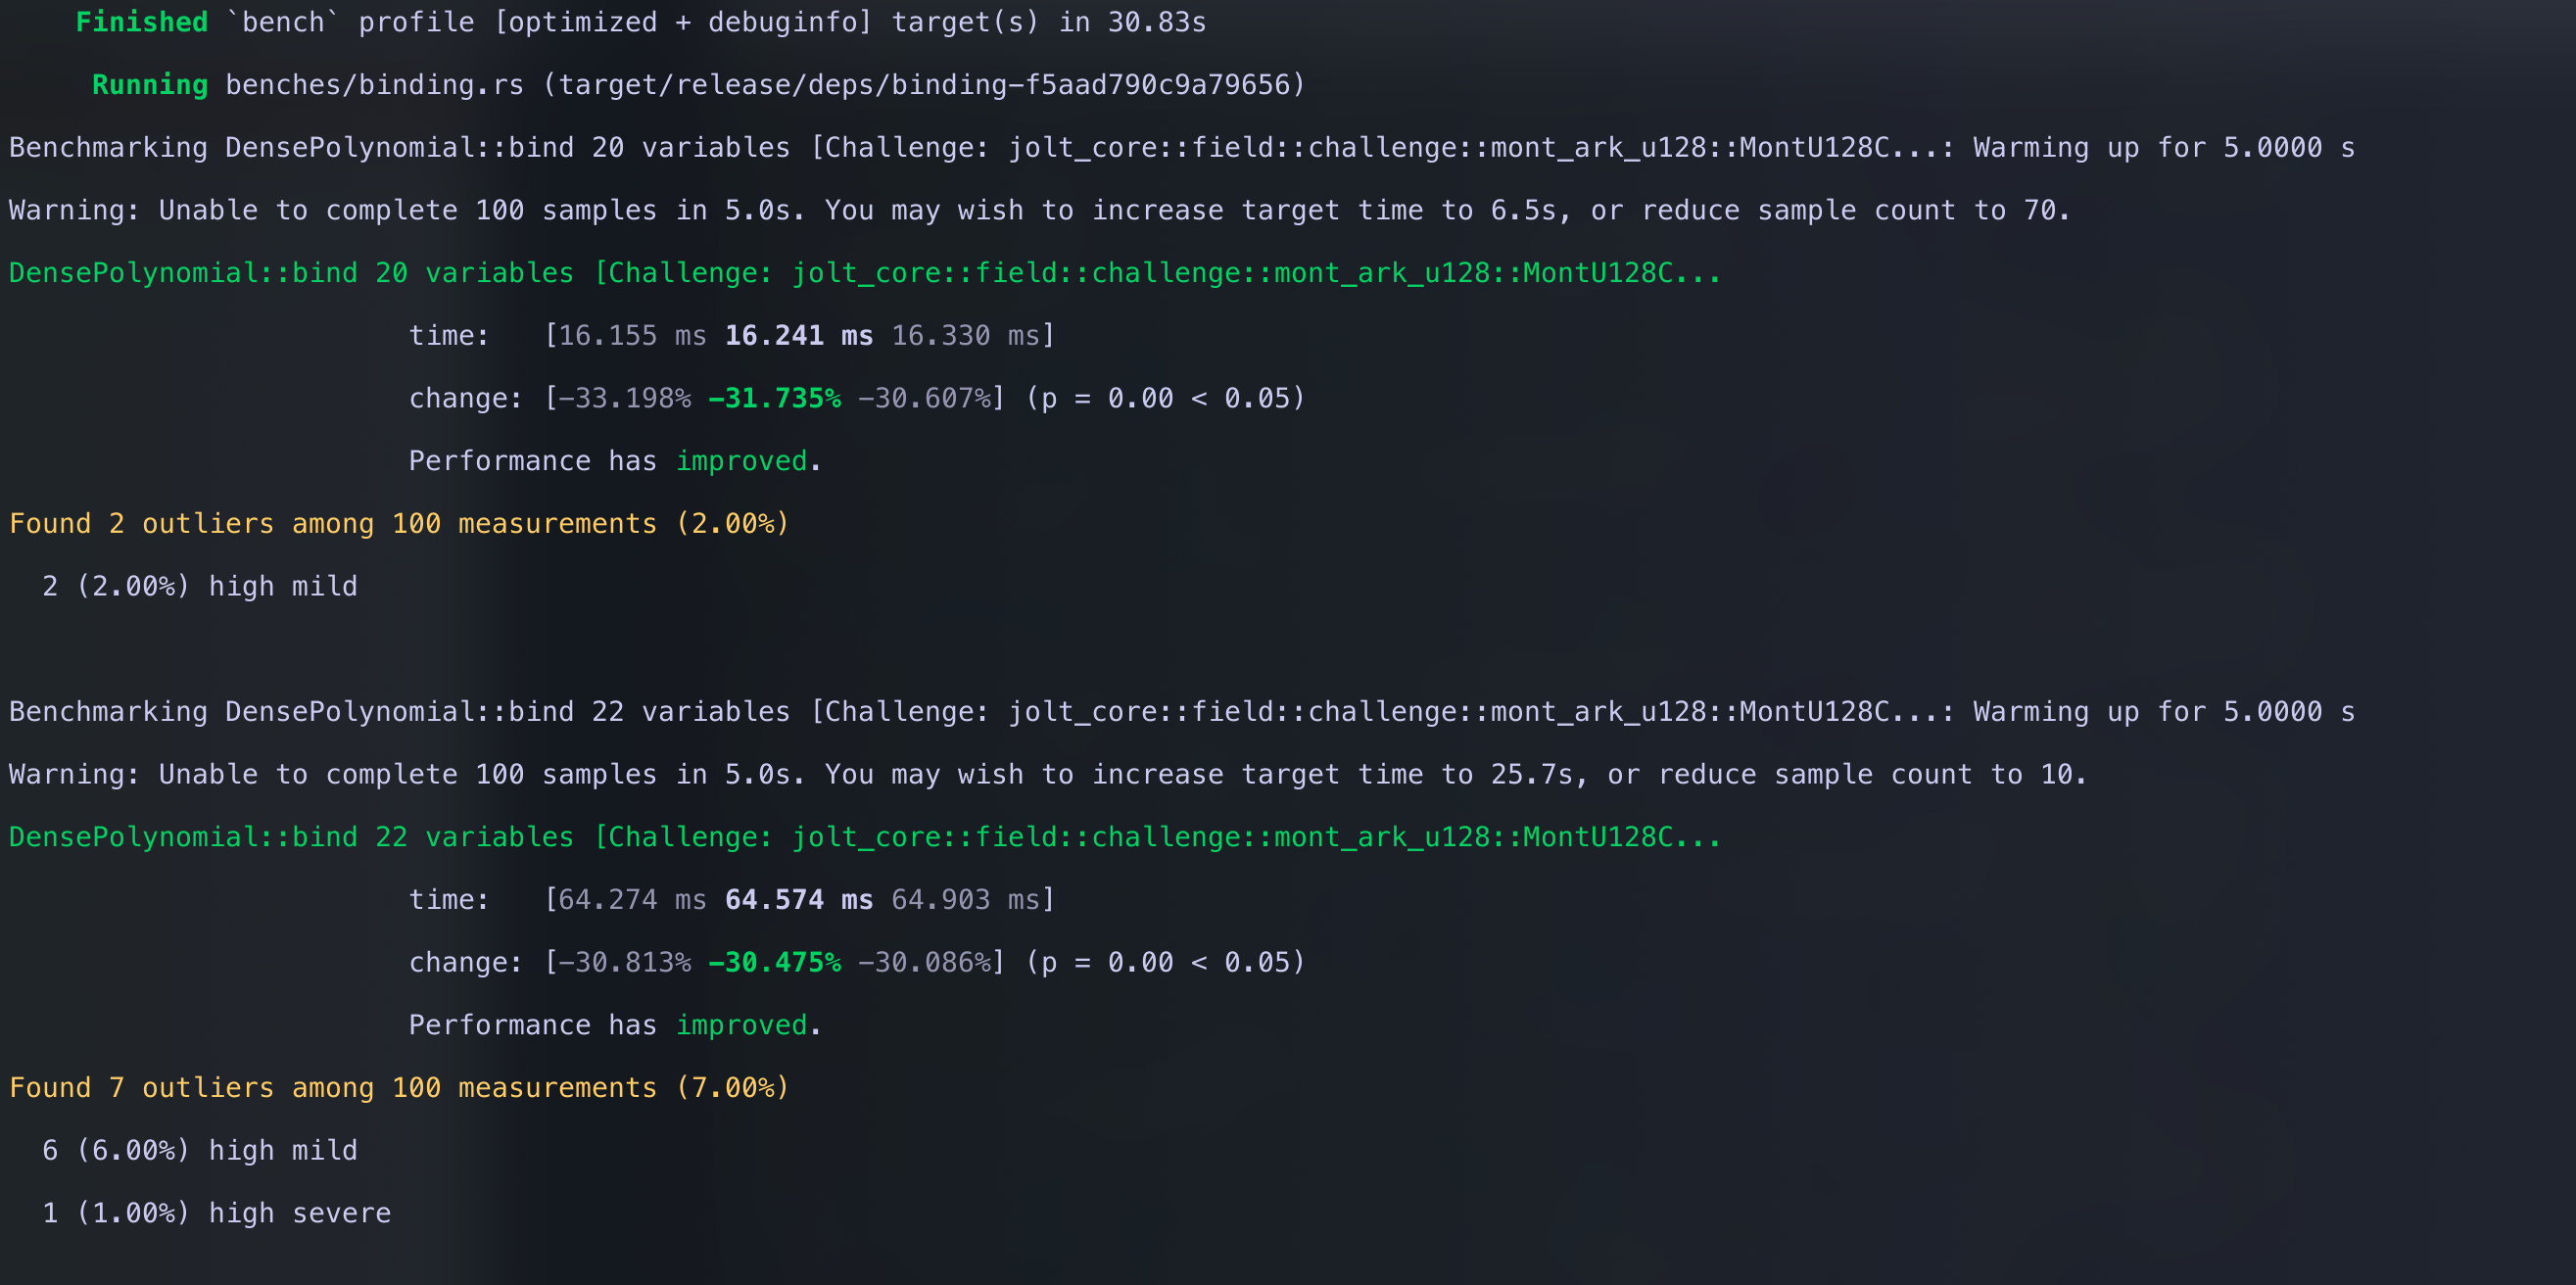
Task: Click first green 'improved' word
Action: [x=741, y=461]
